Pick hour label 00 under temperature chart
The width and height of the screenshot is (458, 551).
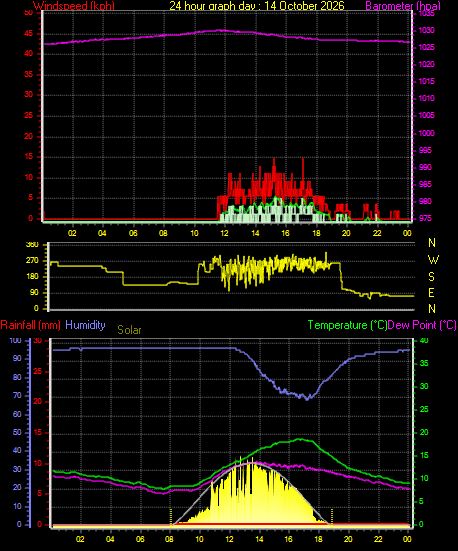(407, 539)
